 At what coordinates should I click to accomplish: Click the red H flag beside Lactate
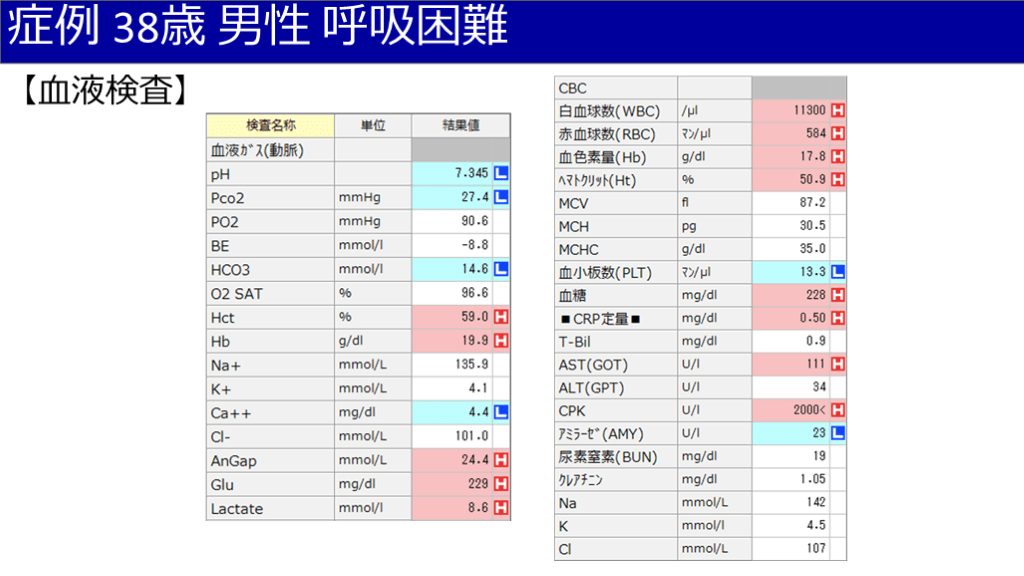(x=501, y=508)
